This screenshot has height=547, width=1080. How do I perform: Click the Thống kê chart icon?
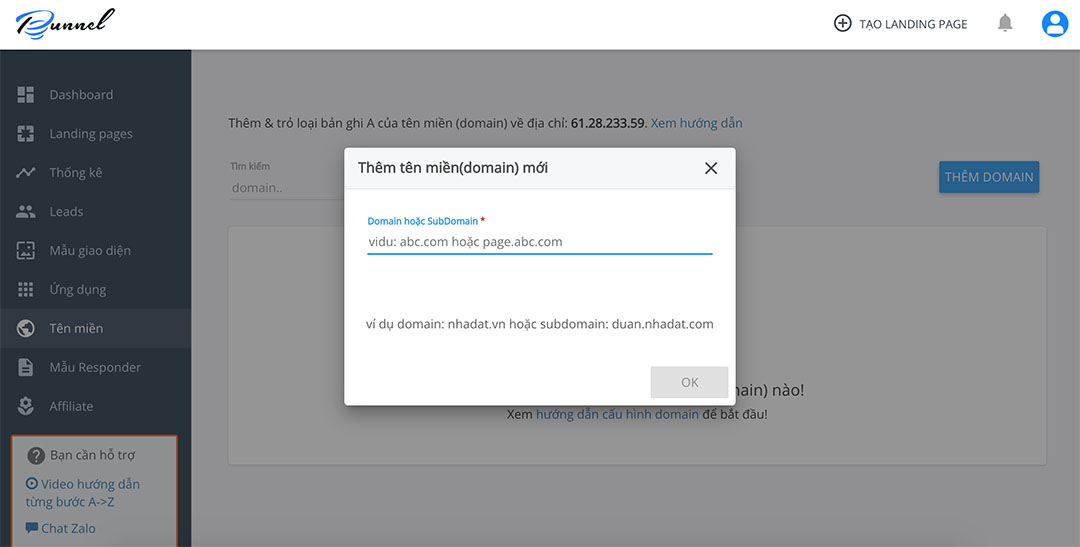26,173
